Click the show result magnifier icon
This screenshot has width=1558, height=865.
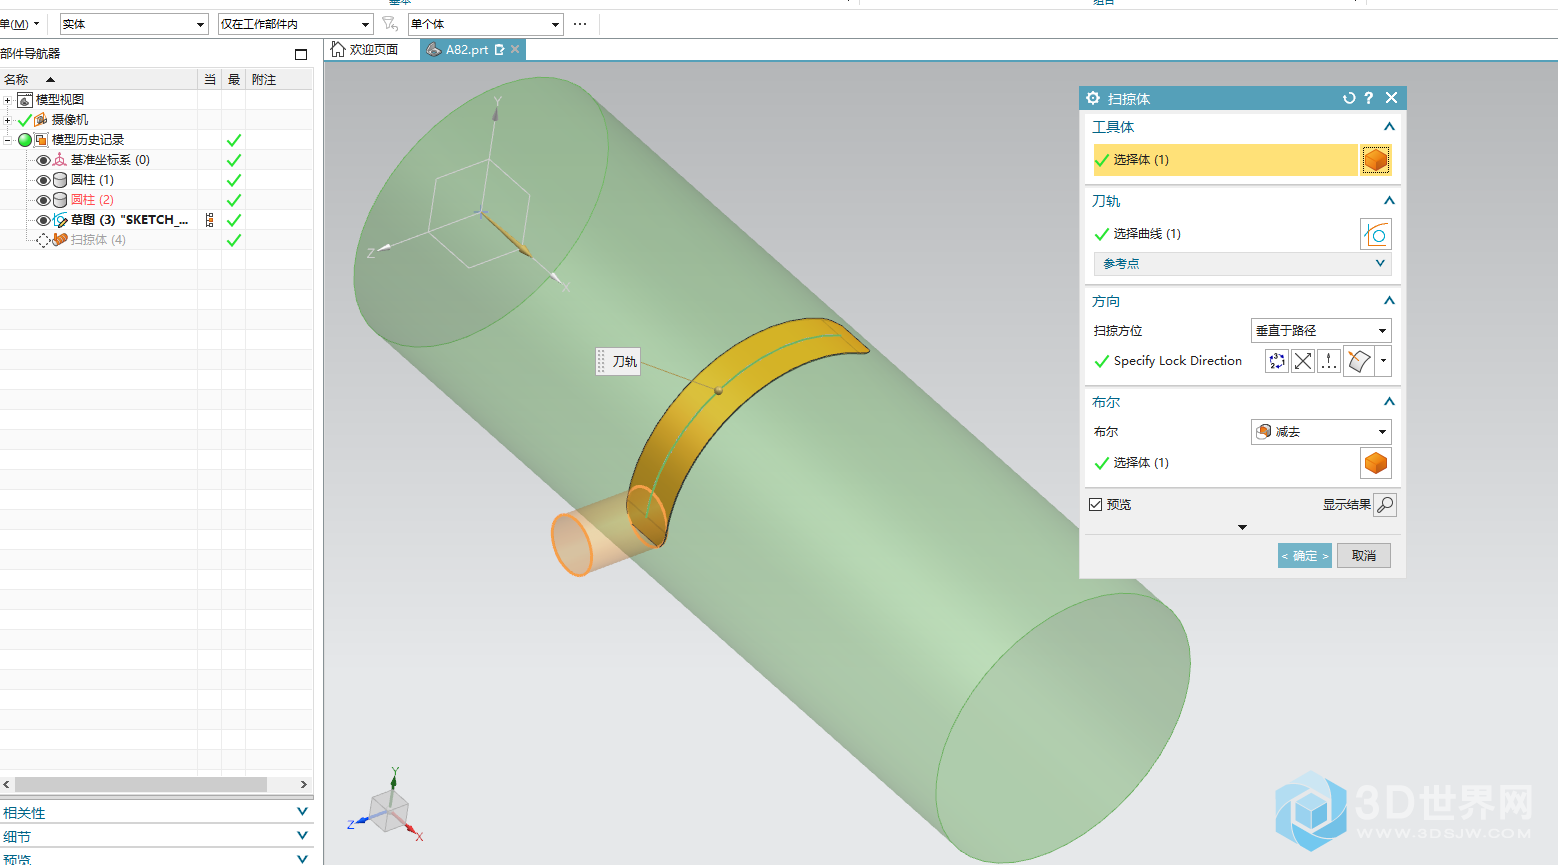[1385, 505]
